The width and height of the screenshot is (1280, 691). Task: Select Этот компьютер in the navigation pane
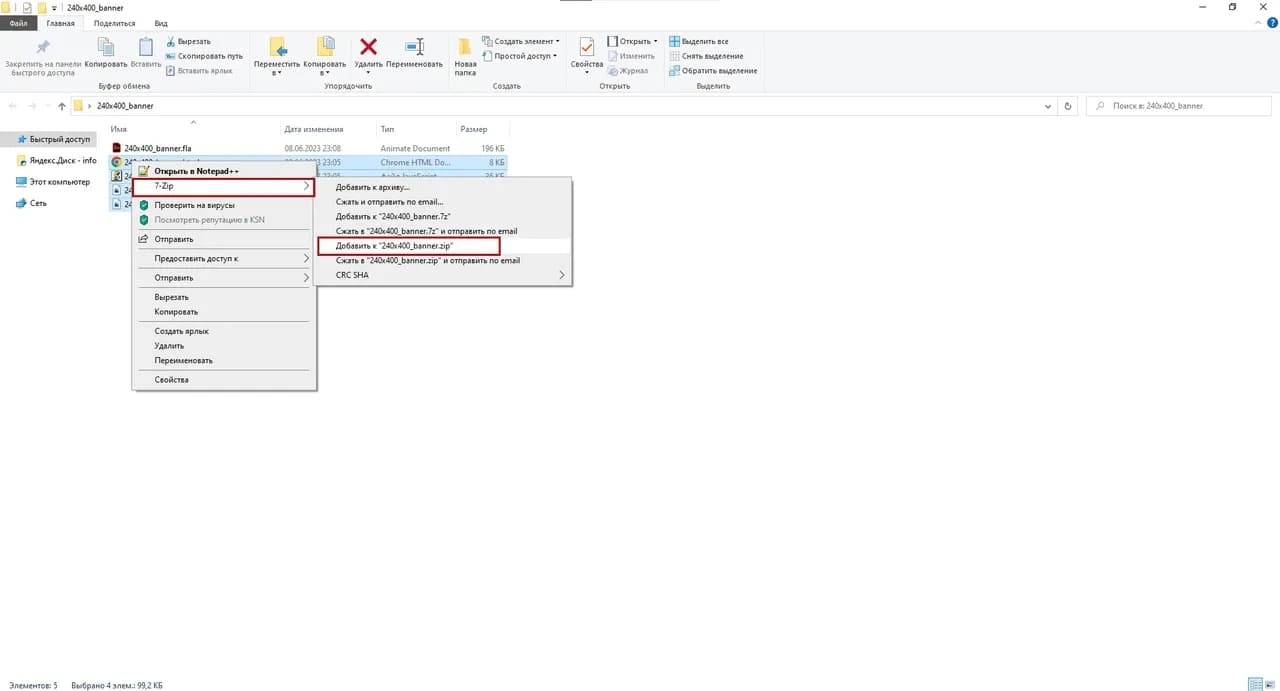[53, 182]
